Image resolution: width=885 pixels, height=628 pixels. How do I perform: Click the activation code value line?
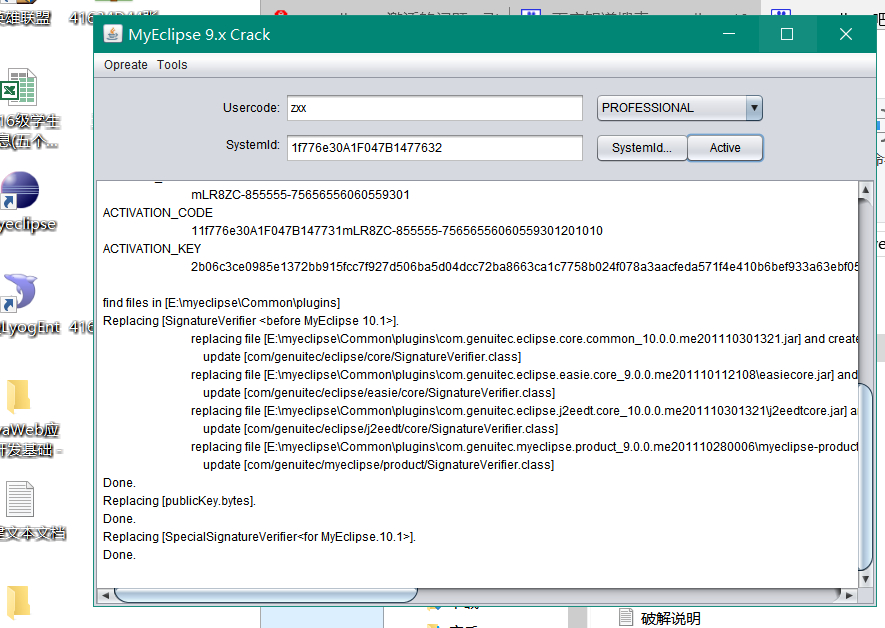pyautogui.click(x=397, y=231)
